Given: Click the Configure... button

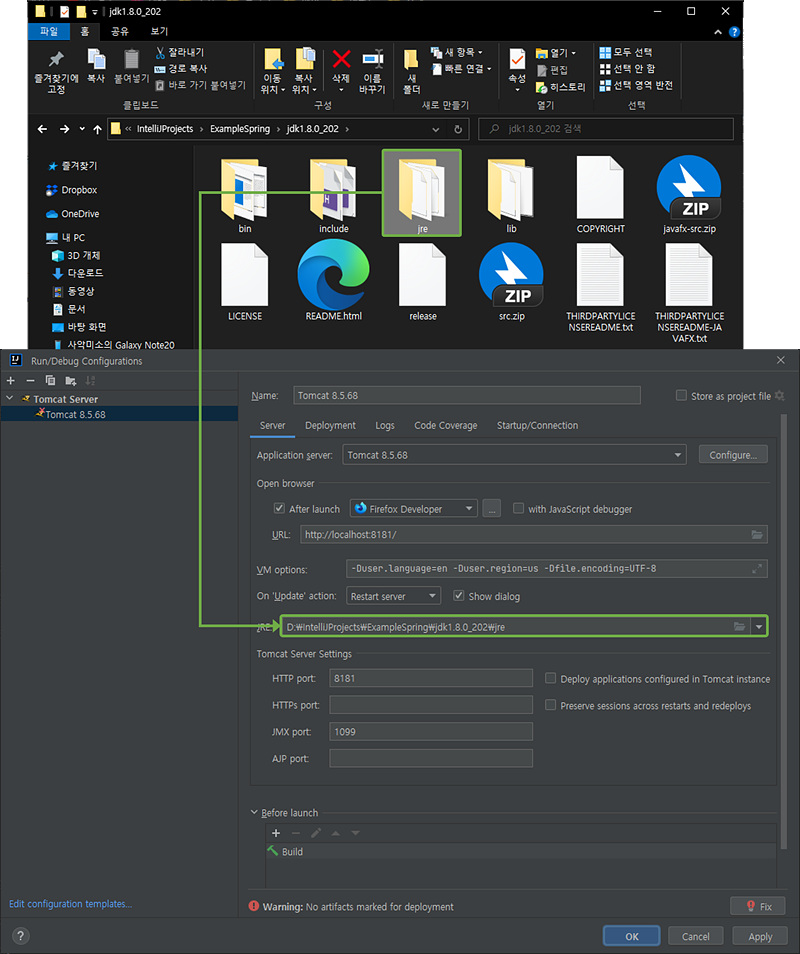Looking at the screenshot, I should (x=733, y=455).
